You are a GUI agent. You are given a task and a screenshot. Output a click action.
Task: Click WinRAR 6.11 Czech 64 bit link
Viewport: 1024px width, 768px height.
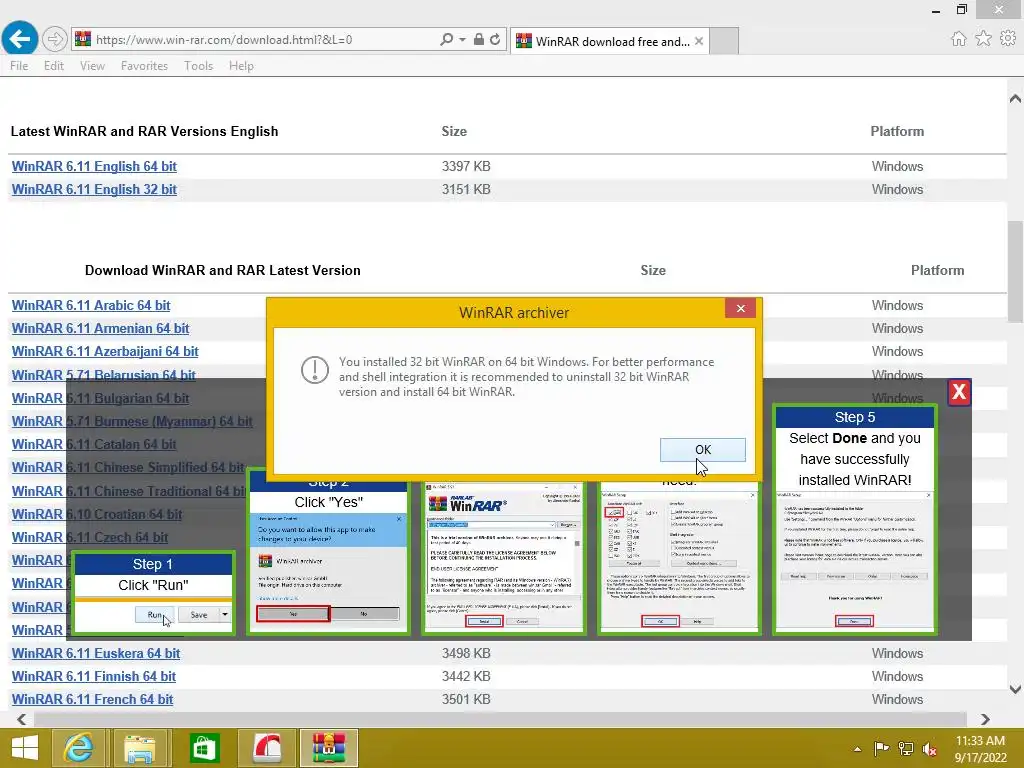coord(89,537)
